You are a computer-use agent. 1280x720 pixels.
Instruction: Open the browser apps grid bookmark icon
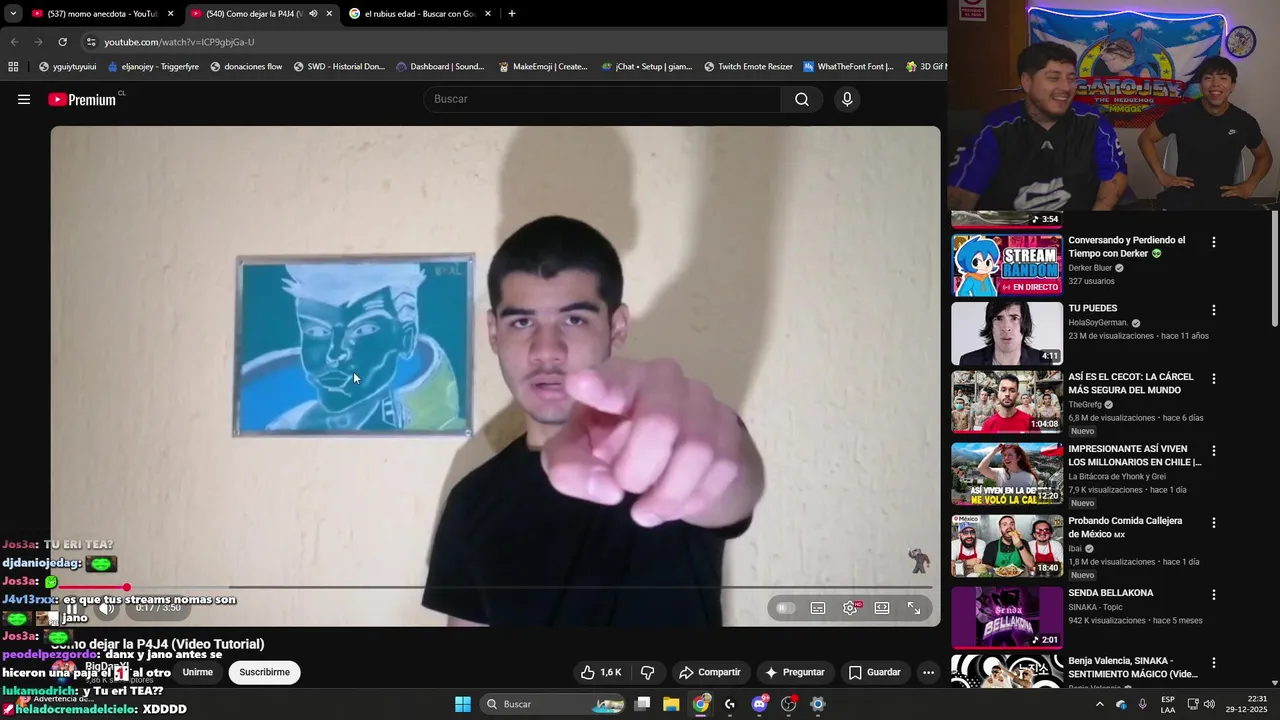coord(13,67)
